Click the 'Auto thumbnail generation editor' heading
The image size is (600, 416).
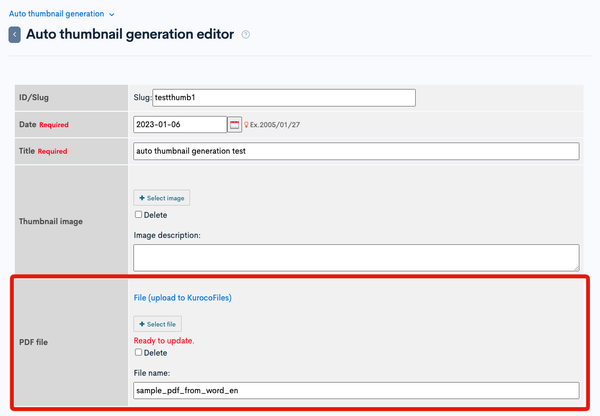point(130,34)
